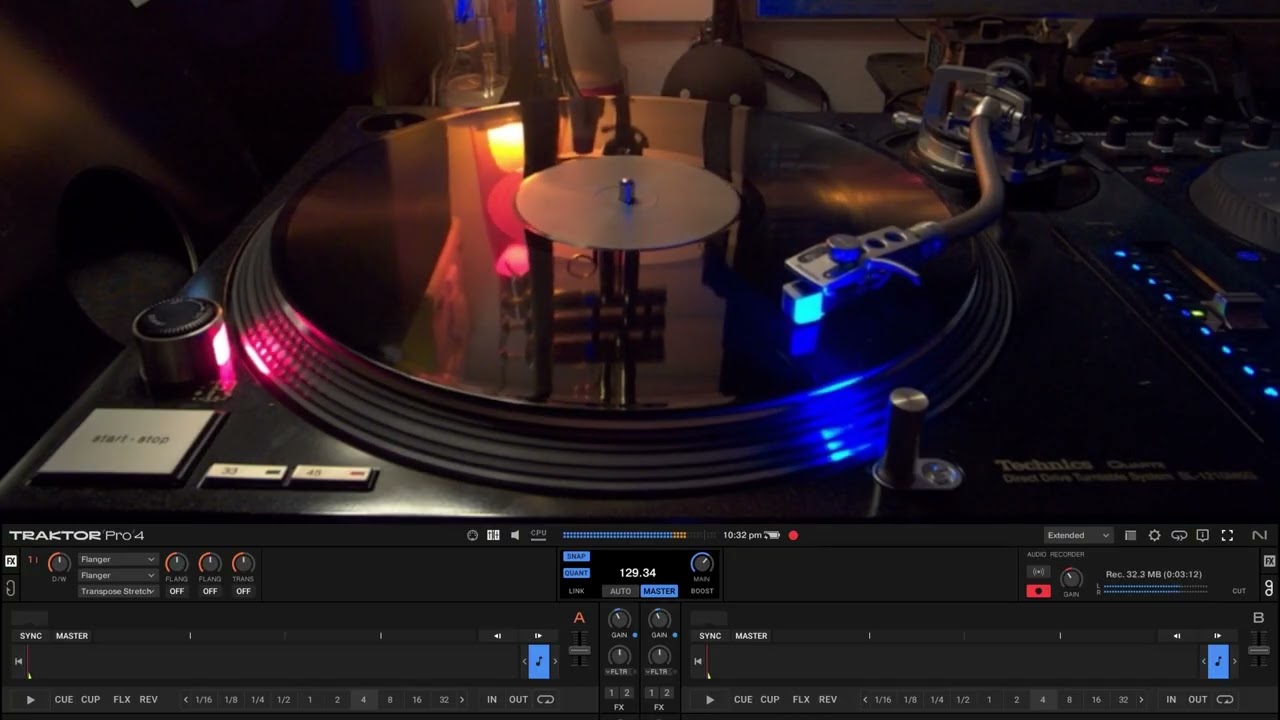
Task: Click CUP on Deck B
Action: [x=770, y=700]
